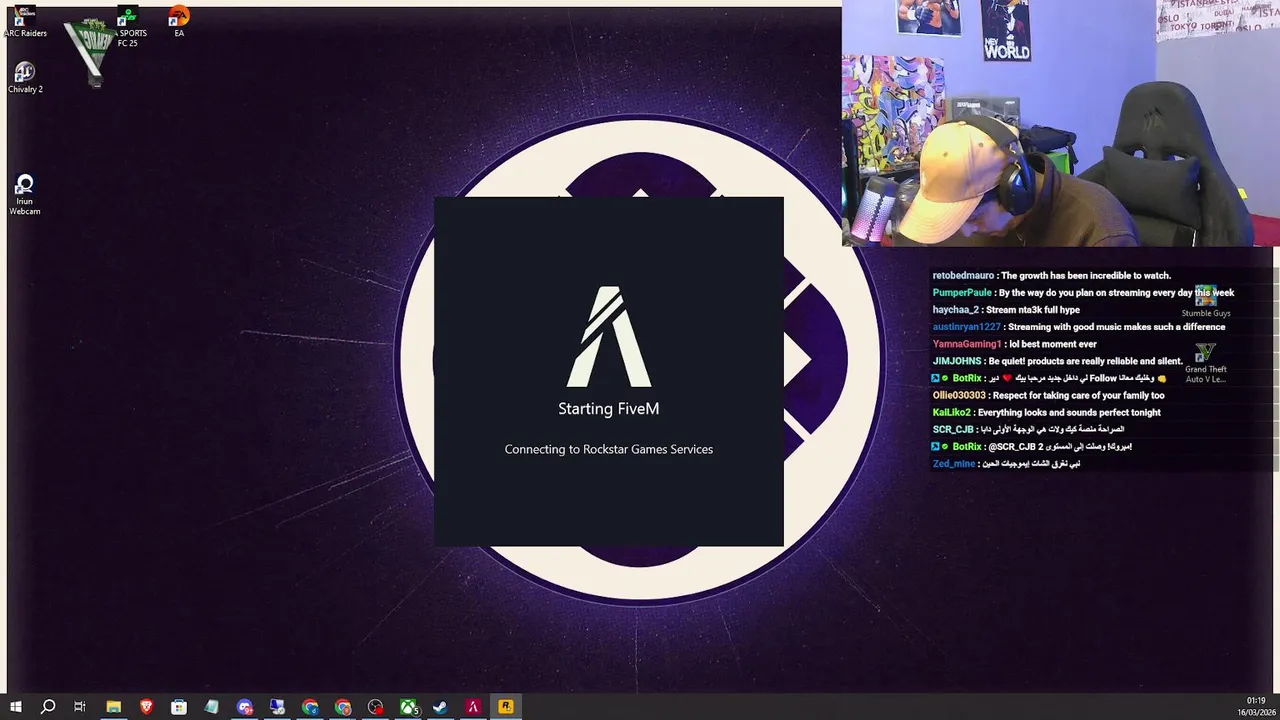The height and width of the screenshot is (720, 1280).
Task: Select the FiveM logo in the splash window
Action: [609, 337]
